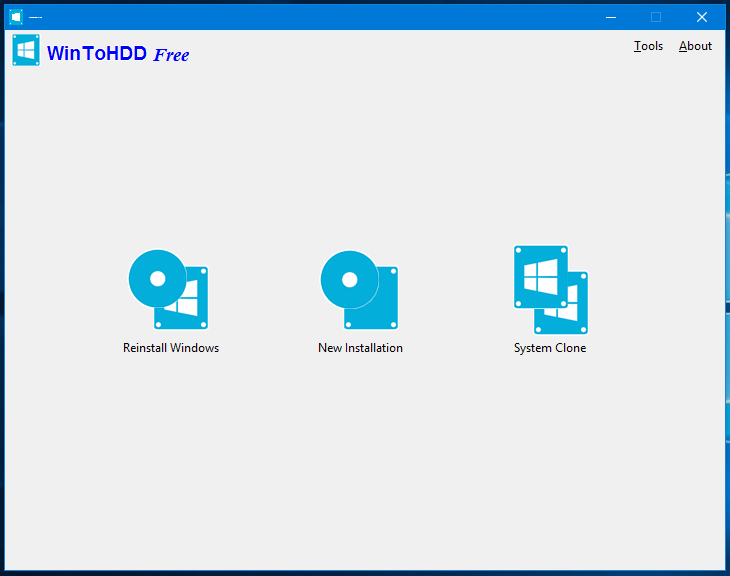Close the WinToHDD window
The image size is (730, 576).
click(702, 17)
